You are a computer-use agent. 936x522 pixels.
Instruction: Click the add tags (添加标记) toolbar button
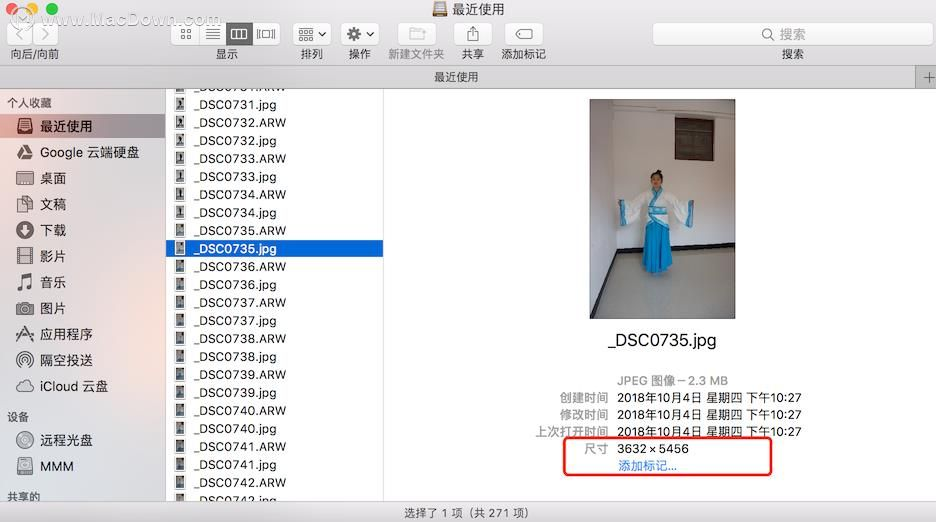tap(524, 34)
